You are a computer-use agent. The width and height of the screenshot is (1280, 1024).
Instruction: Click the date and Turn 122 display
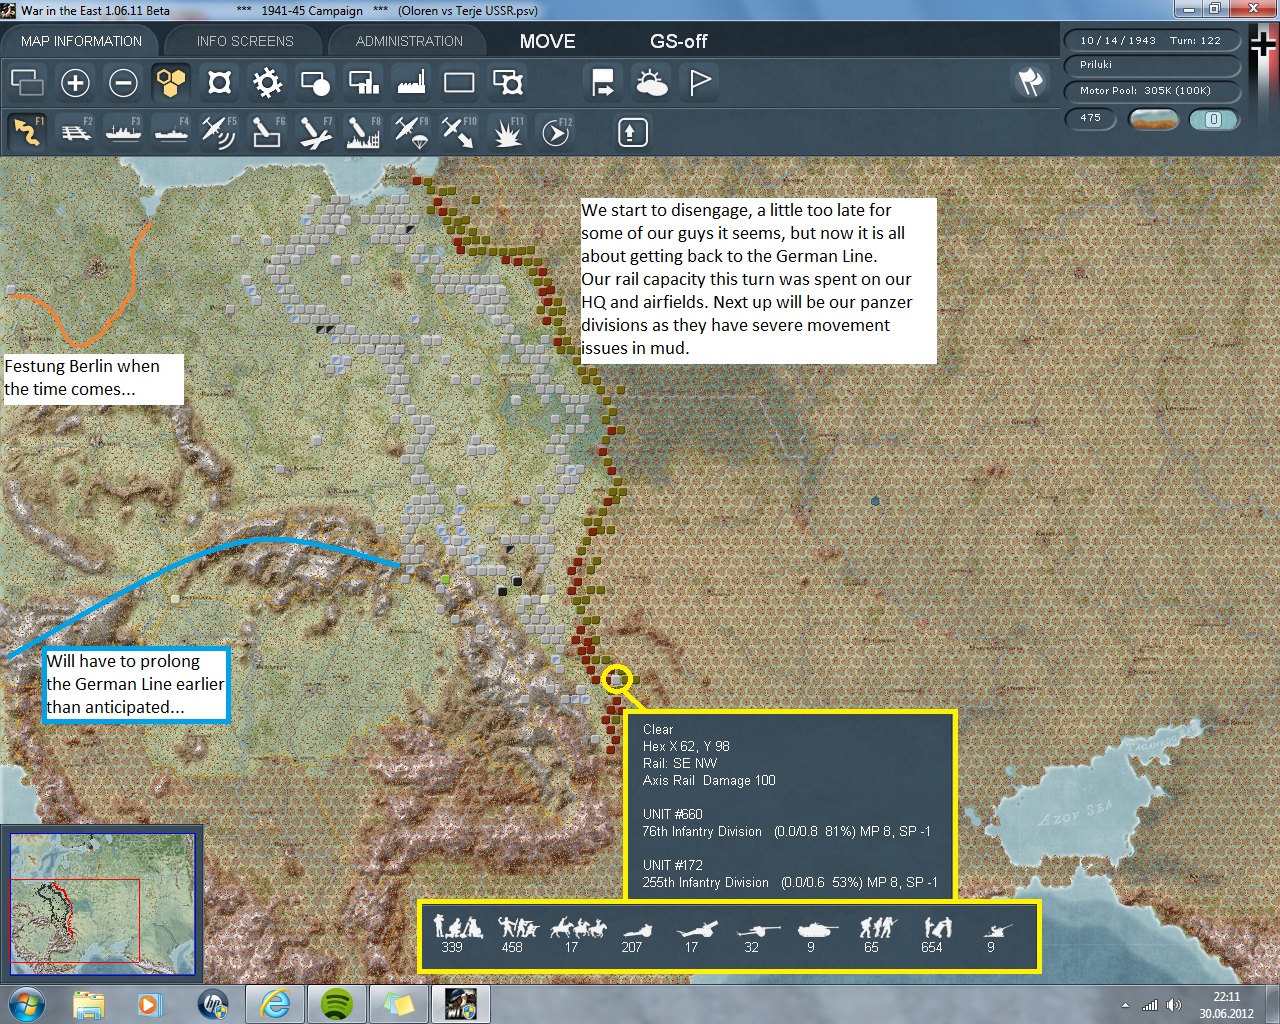coord(1151,41)
